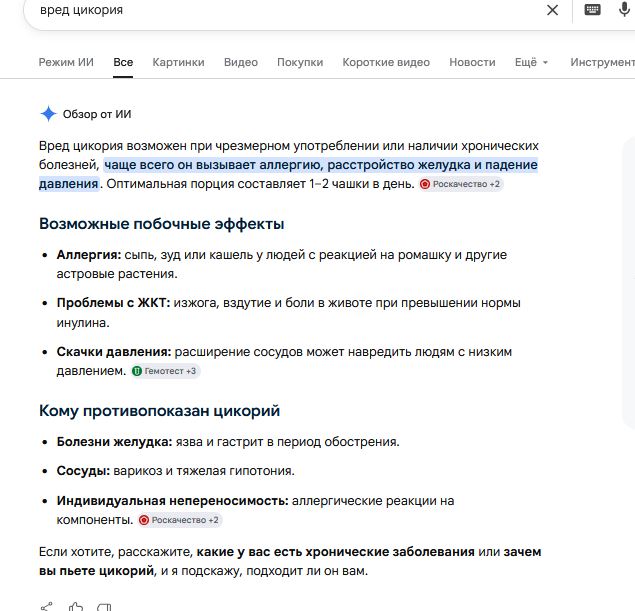
Task: Share the AI overview via the share icon
Action: [47, 607]
